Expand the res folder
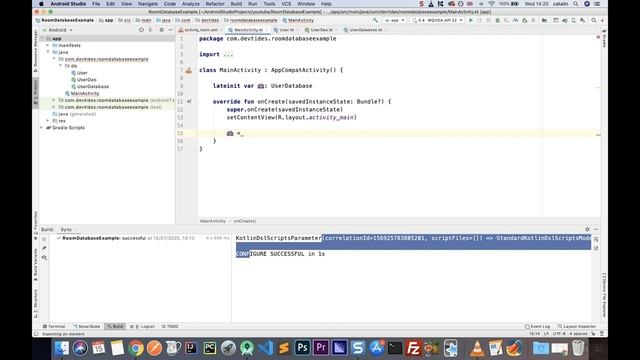Image resolution: width=640 pixels, height=360 pixels. click(x=48, y=121)
